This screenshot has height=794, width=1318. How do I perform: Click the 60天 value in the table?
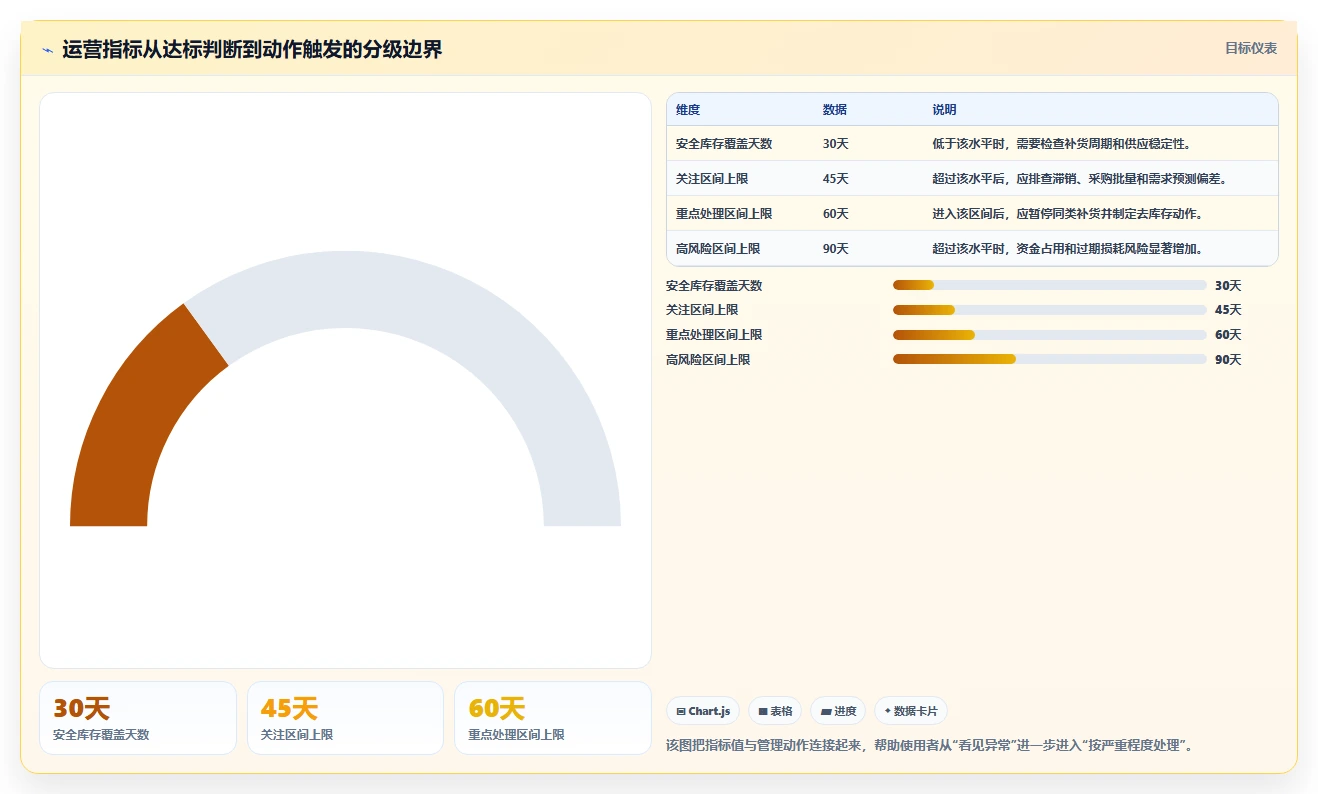836,214
